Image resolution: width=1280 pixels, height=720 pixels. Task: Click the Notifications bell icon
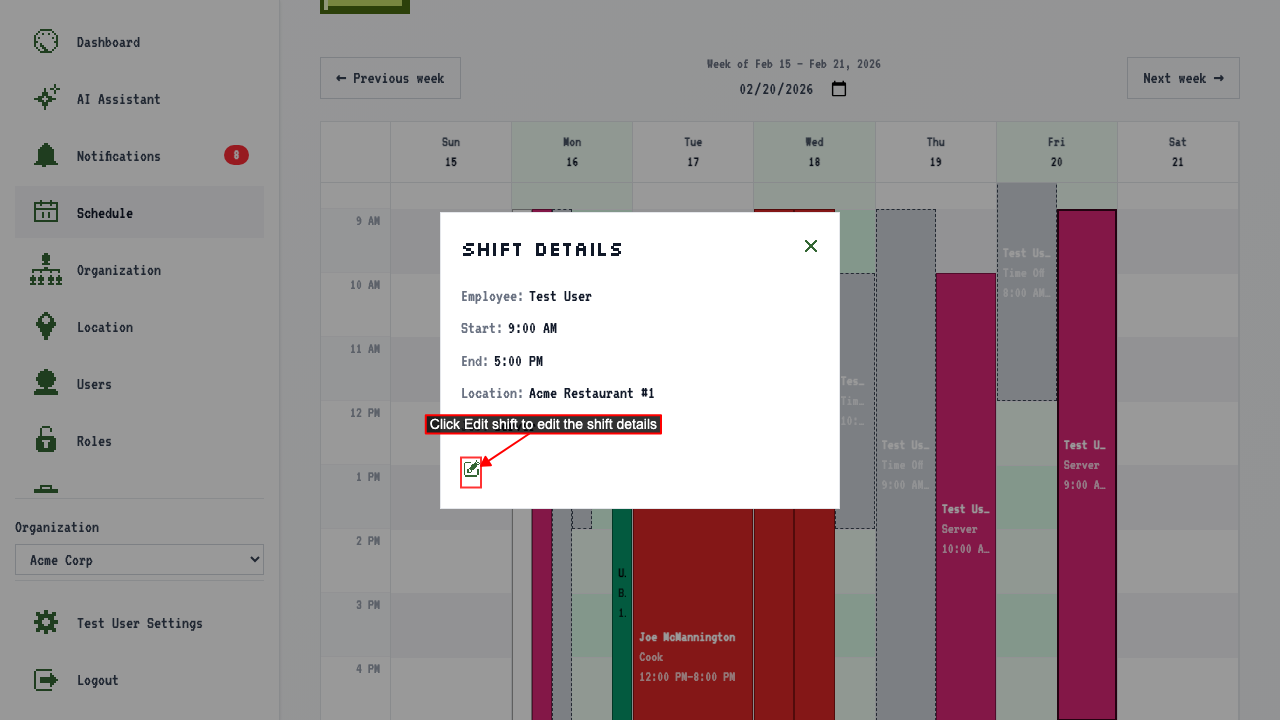tap(46, 156)
